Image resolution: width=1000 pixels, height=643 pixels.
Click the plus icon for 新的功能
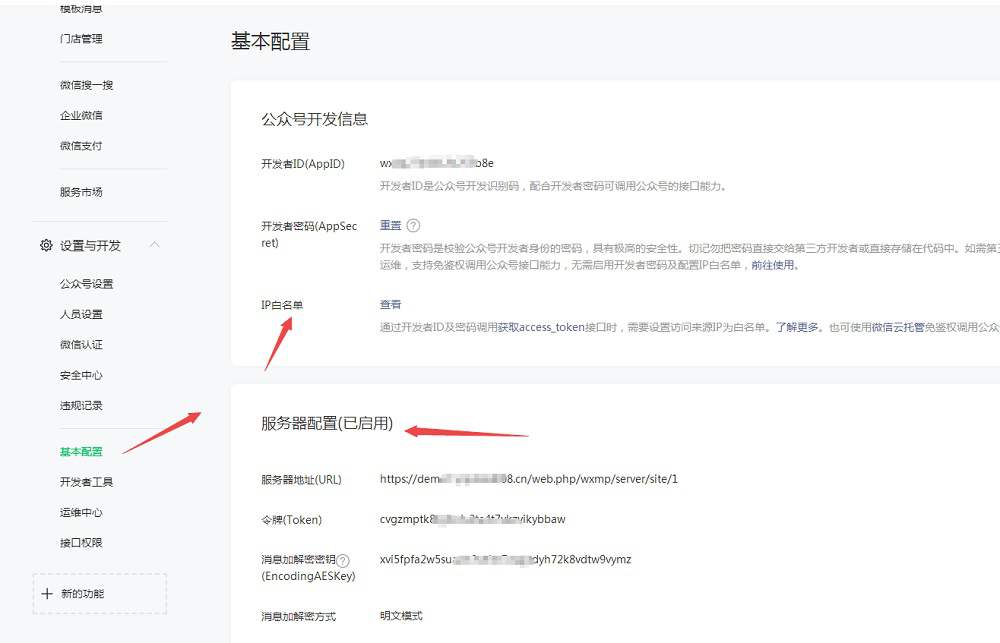[x=46, y=593]
